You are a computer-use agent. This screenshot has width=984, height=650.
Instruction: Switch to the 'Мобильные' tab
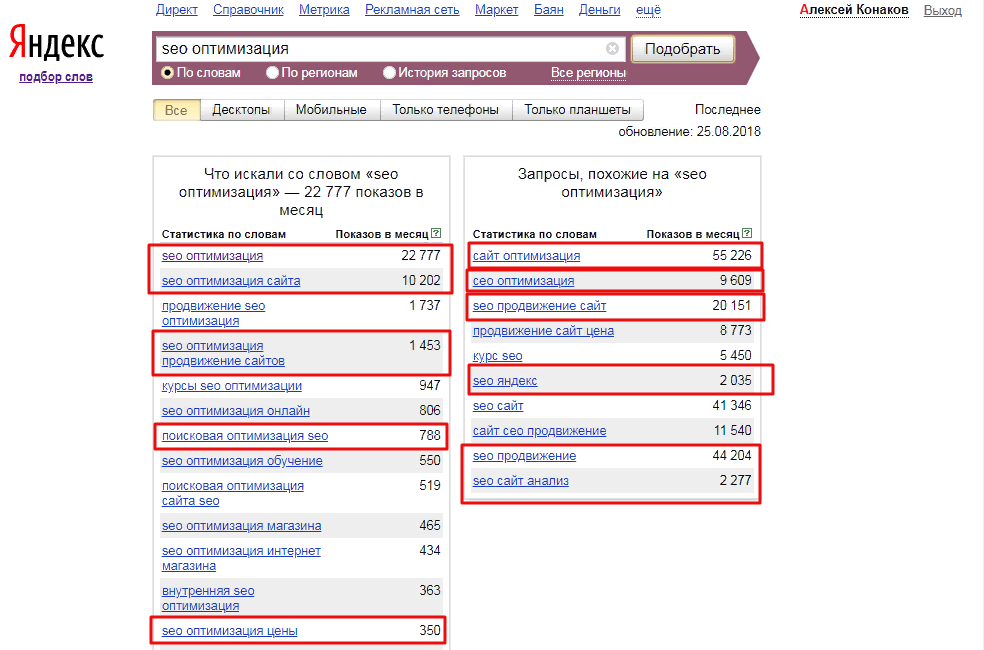(331, 110)
